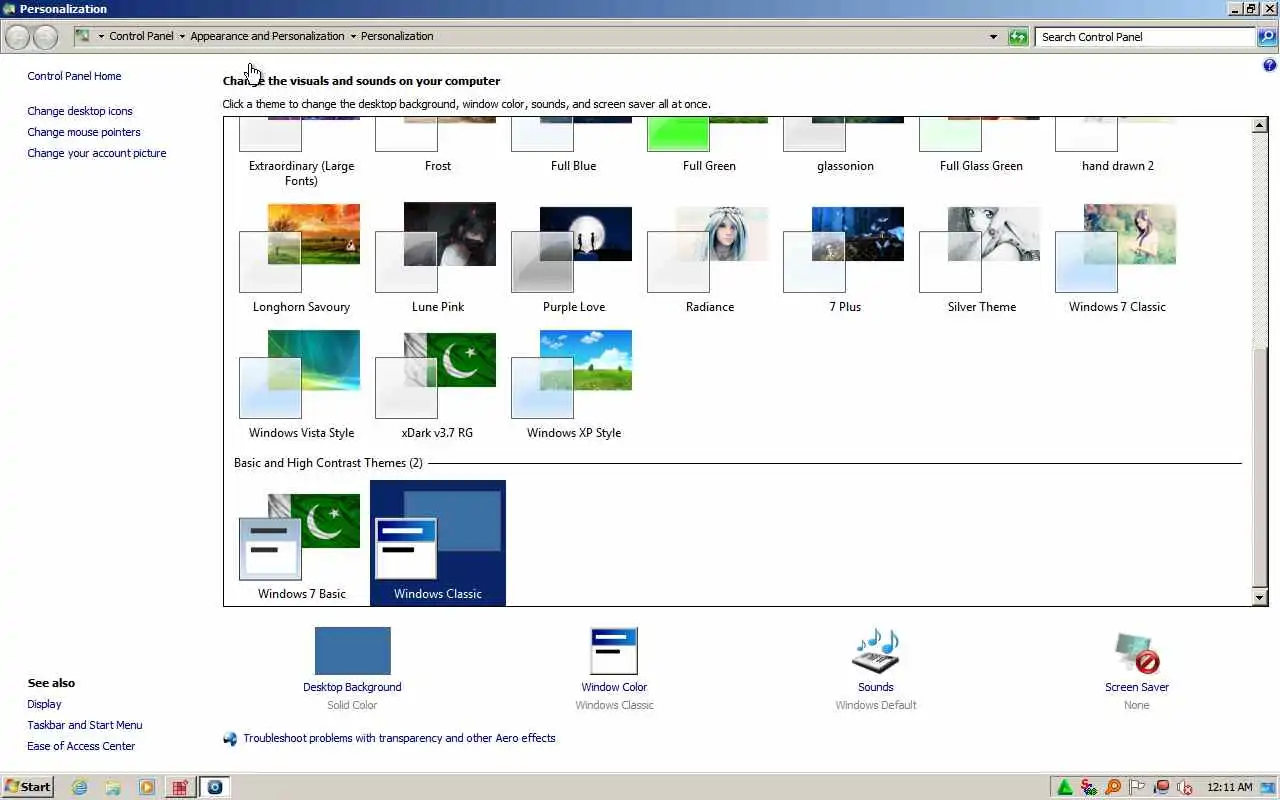This screenshot has width=1280, height=800.
Task: Select the Lune Pink theme
Action: point(438,260)
